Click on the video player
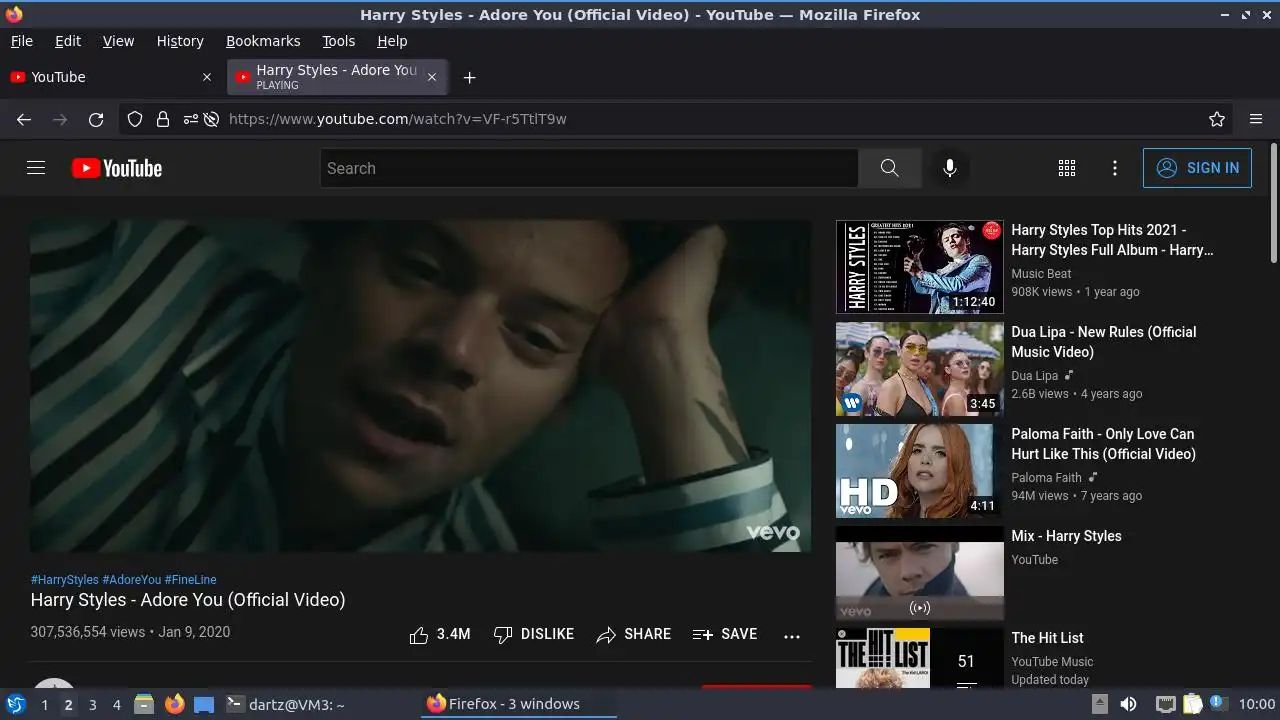Image resolution: width=1280 pixels, height=720 pixels. tap(420, 386)
